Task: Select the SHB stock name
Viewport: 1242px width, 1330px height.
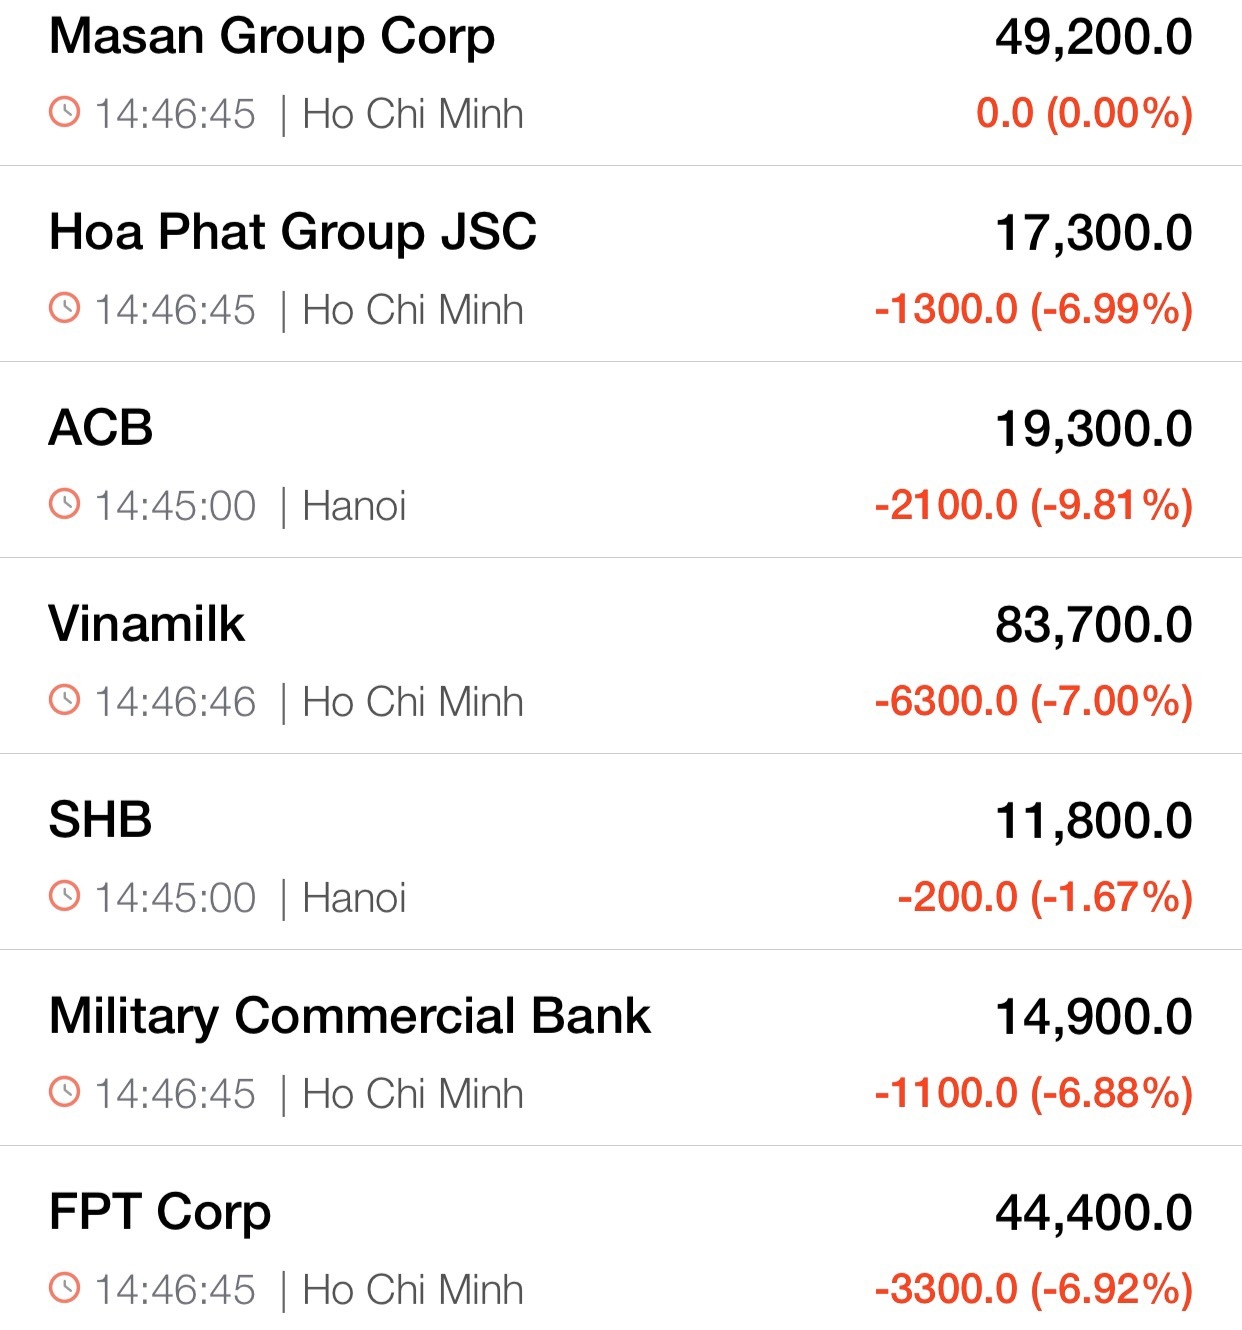Action: click(x=101, y=820)
